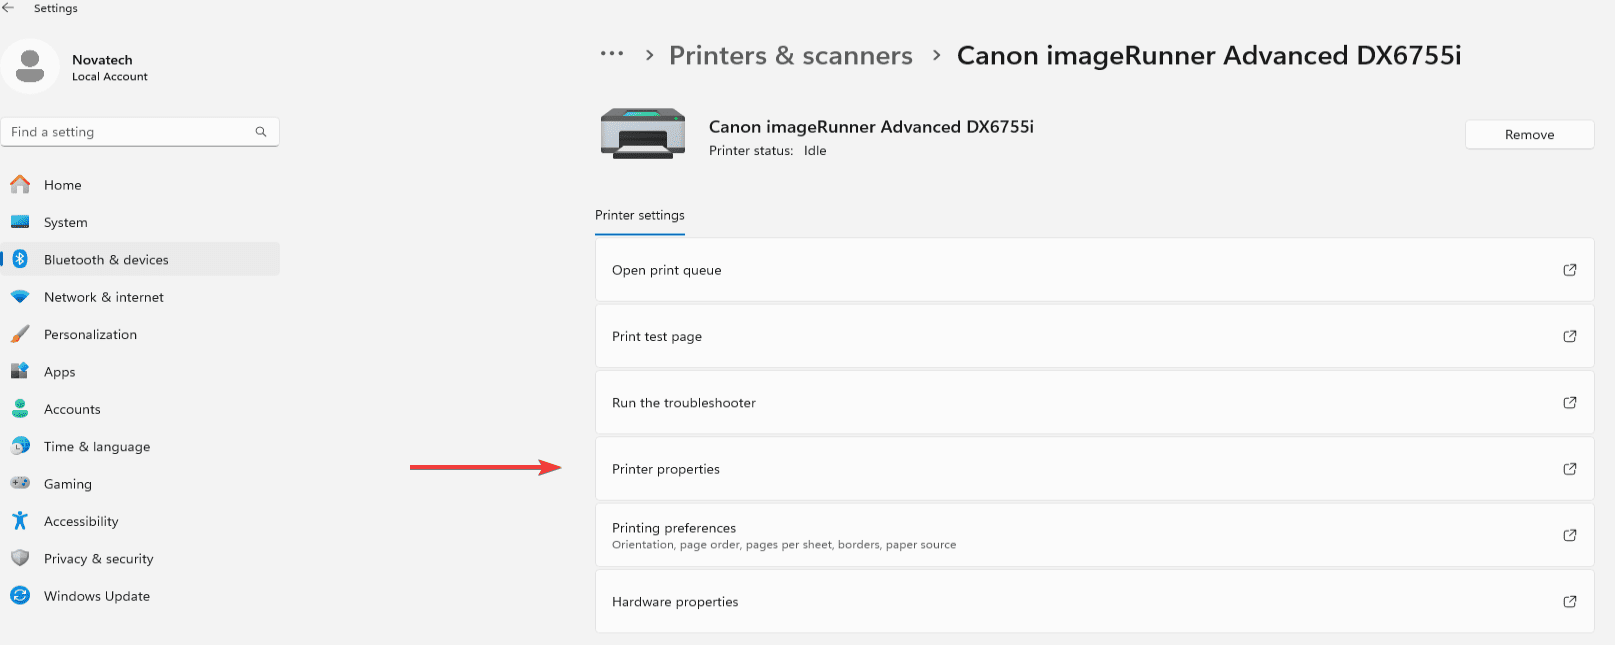
Task: Click external link icon for Printer properties
Action: click(x=1570, y=469)
